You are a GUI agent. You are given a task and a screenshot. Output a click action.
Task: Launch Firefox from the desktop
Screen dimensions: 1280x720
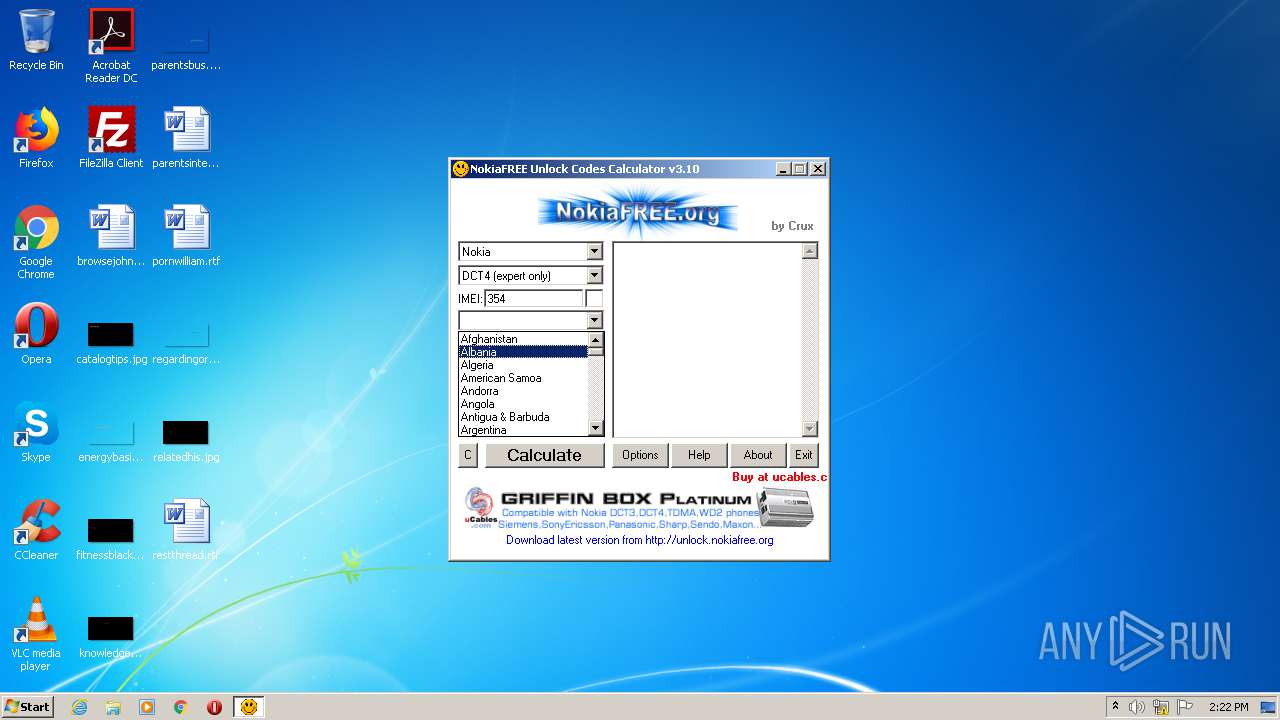coord(36,138)
